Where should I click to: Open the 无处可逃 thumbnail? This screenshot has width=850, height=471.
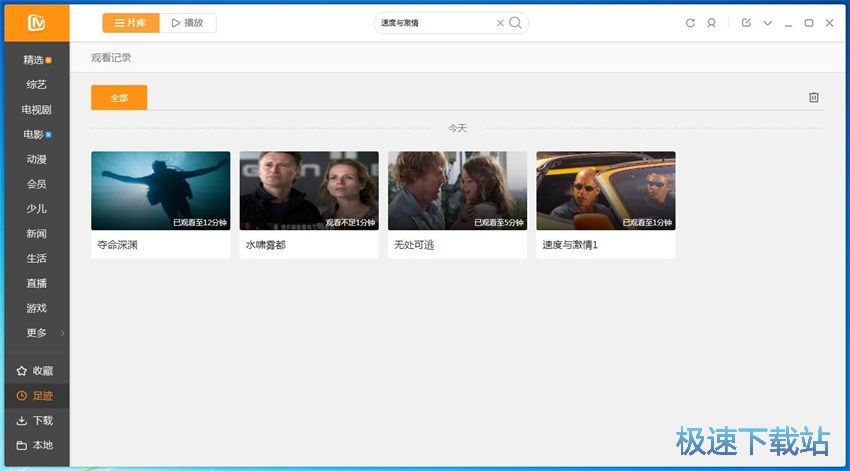pyautogui.click(x=458, y=191)
